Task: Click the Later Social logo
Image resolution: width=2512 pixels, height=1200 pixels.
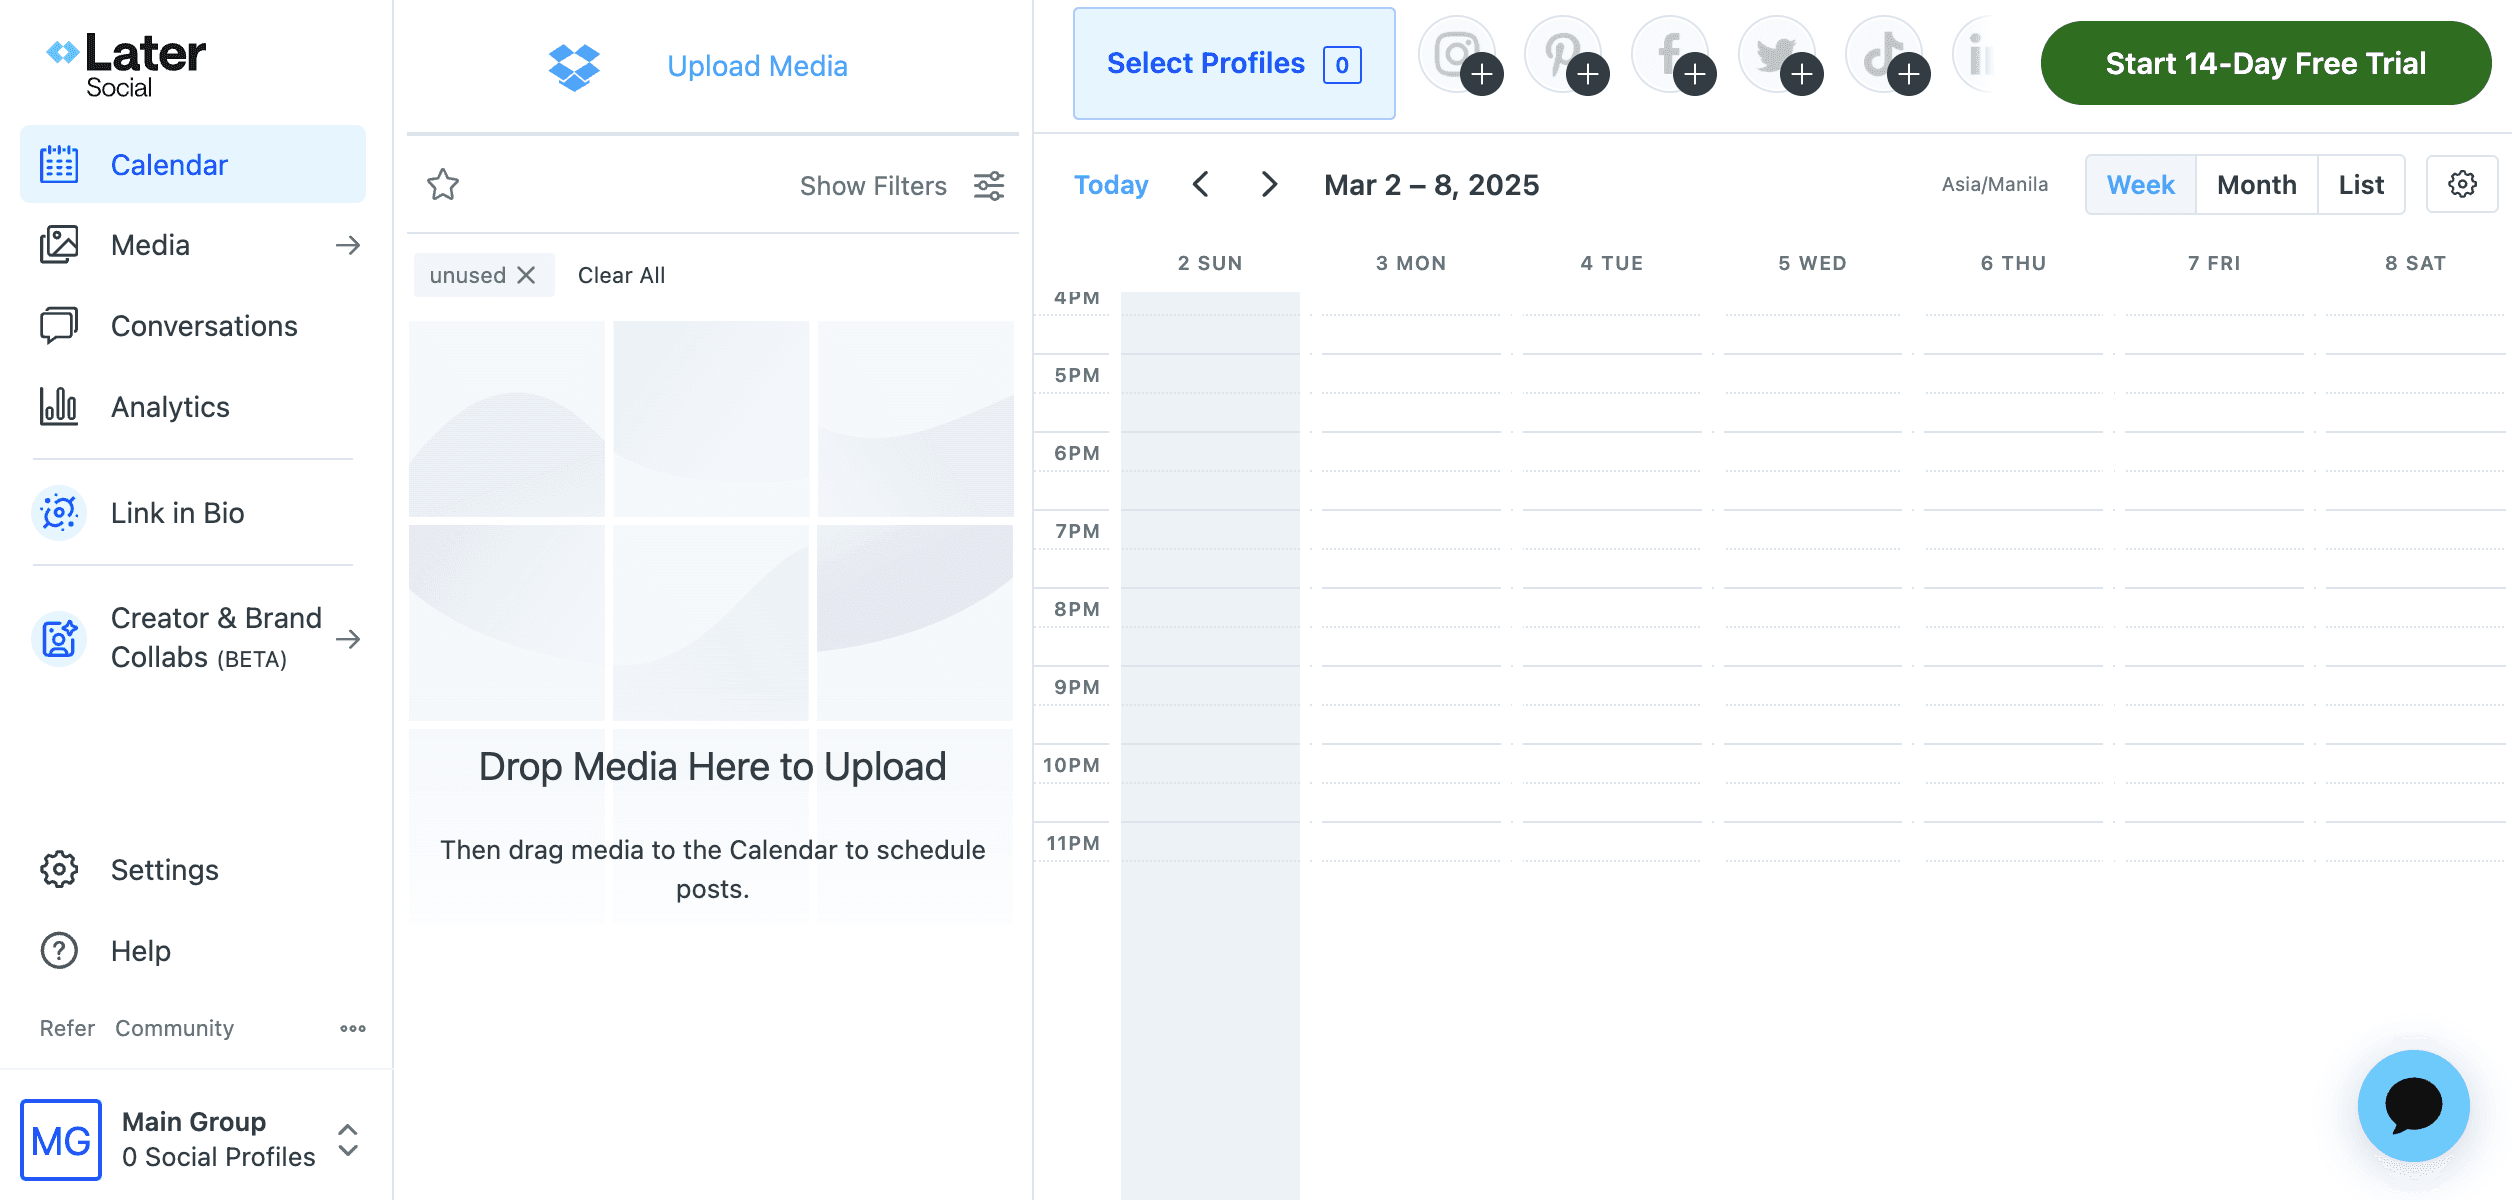Action: tap(127, 64)
